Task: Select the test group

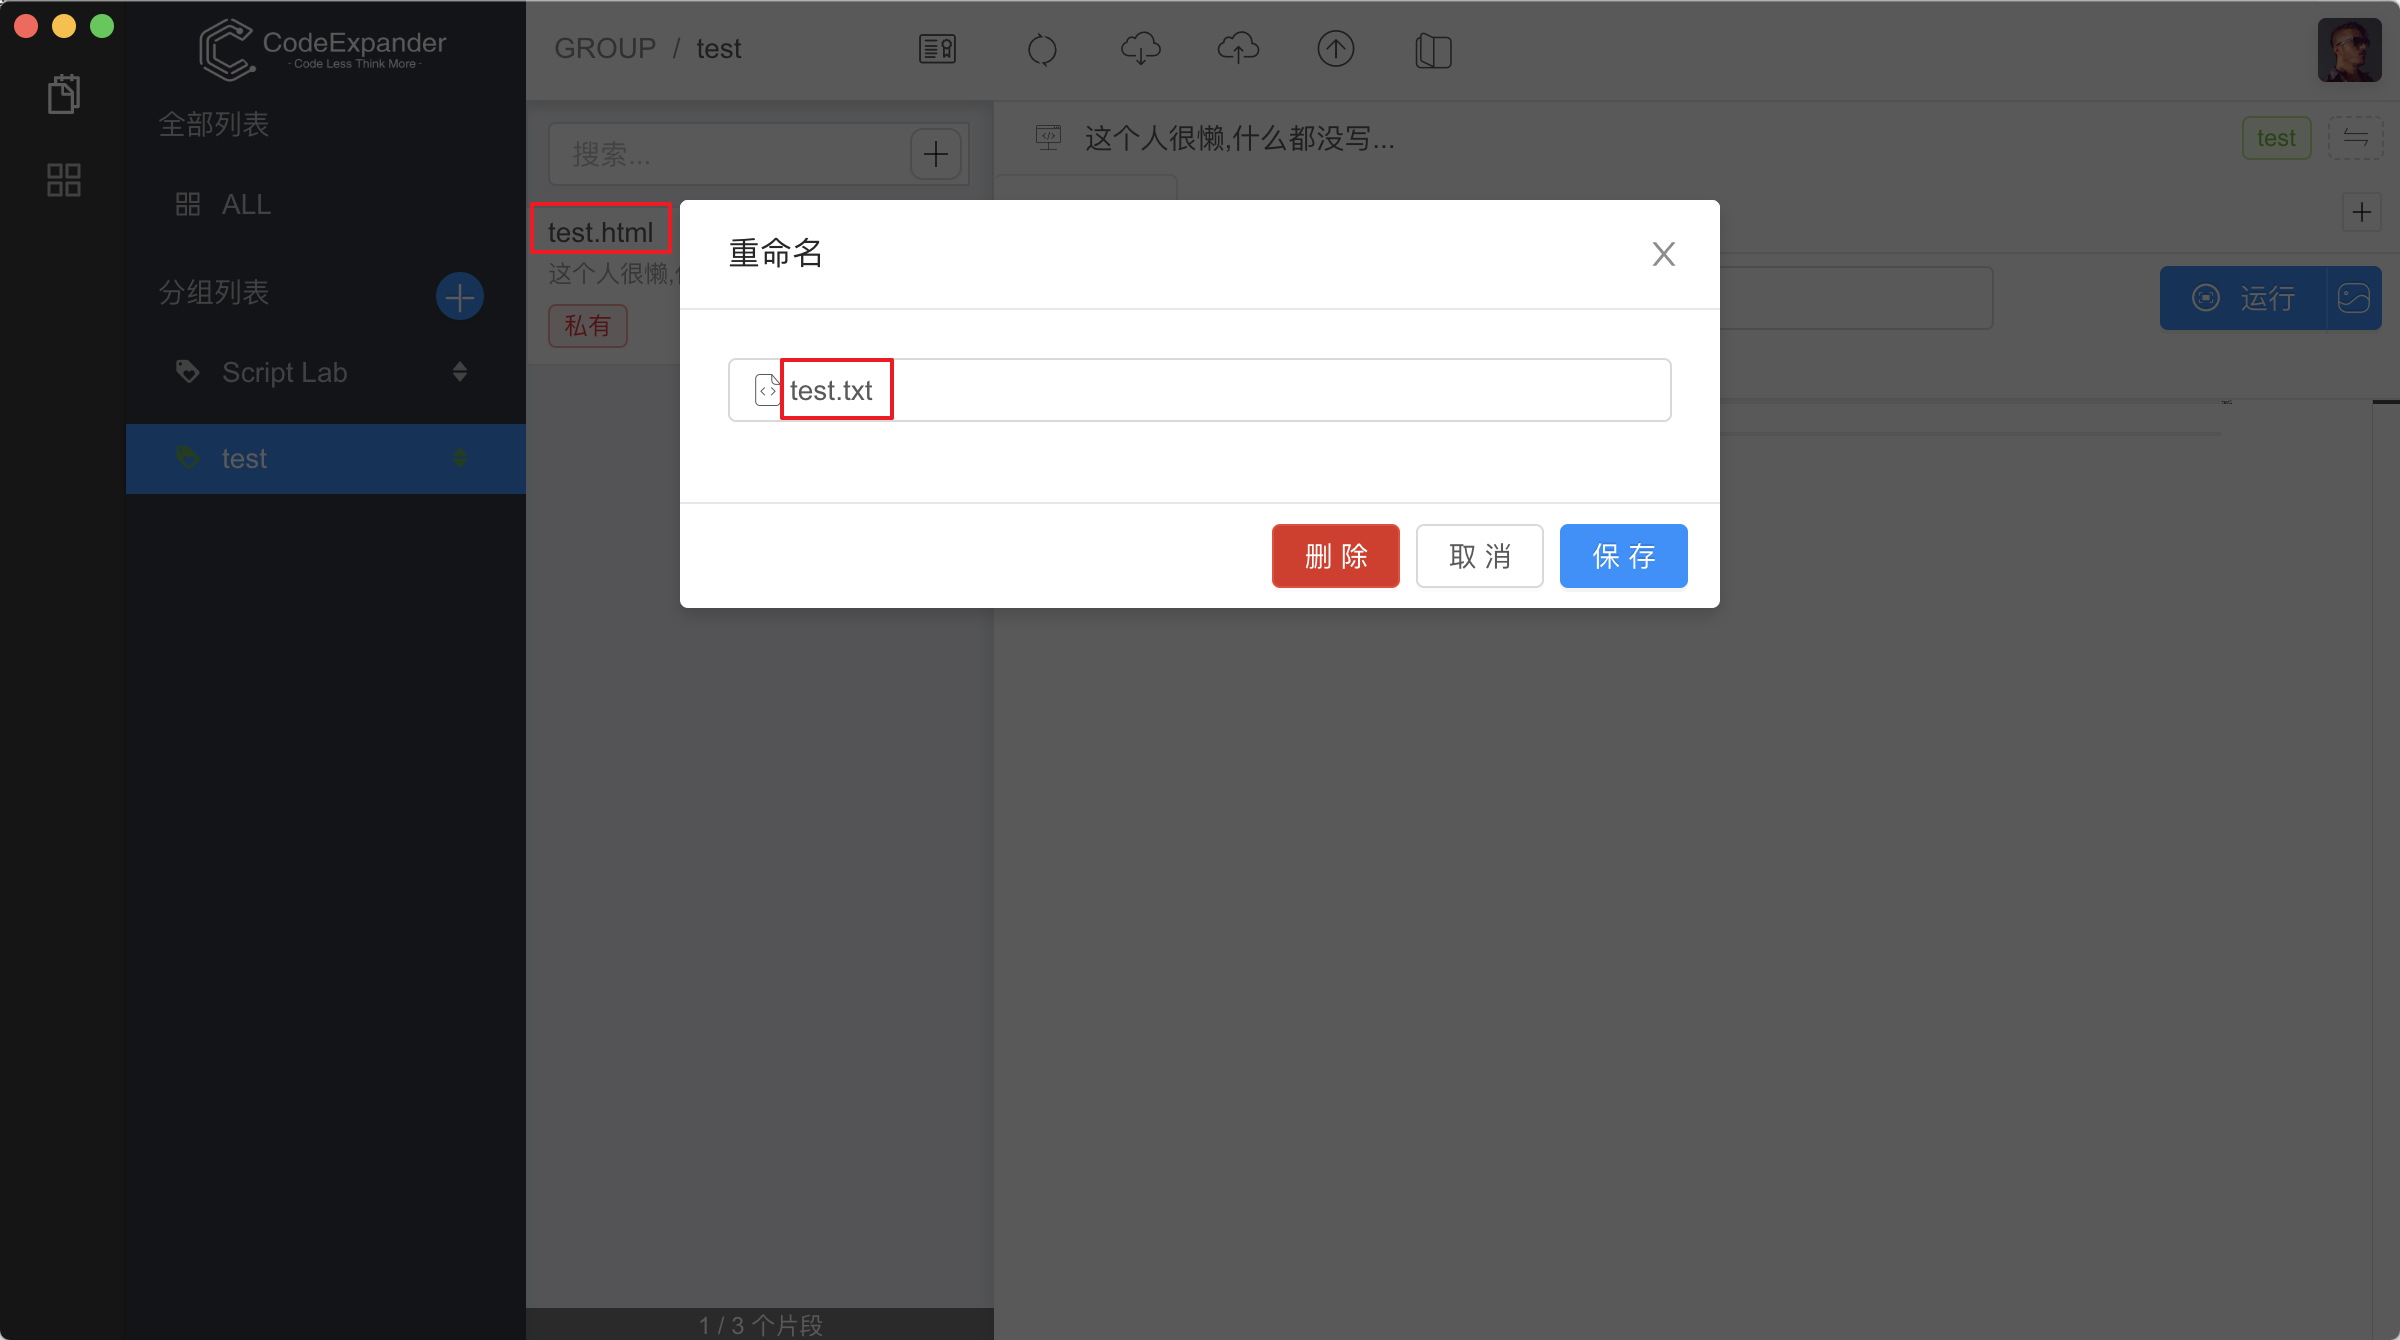Action: click(325, 458)
